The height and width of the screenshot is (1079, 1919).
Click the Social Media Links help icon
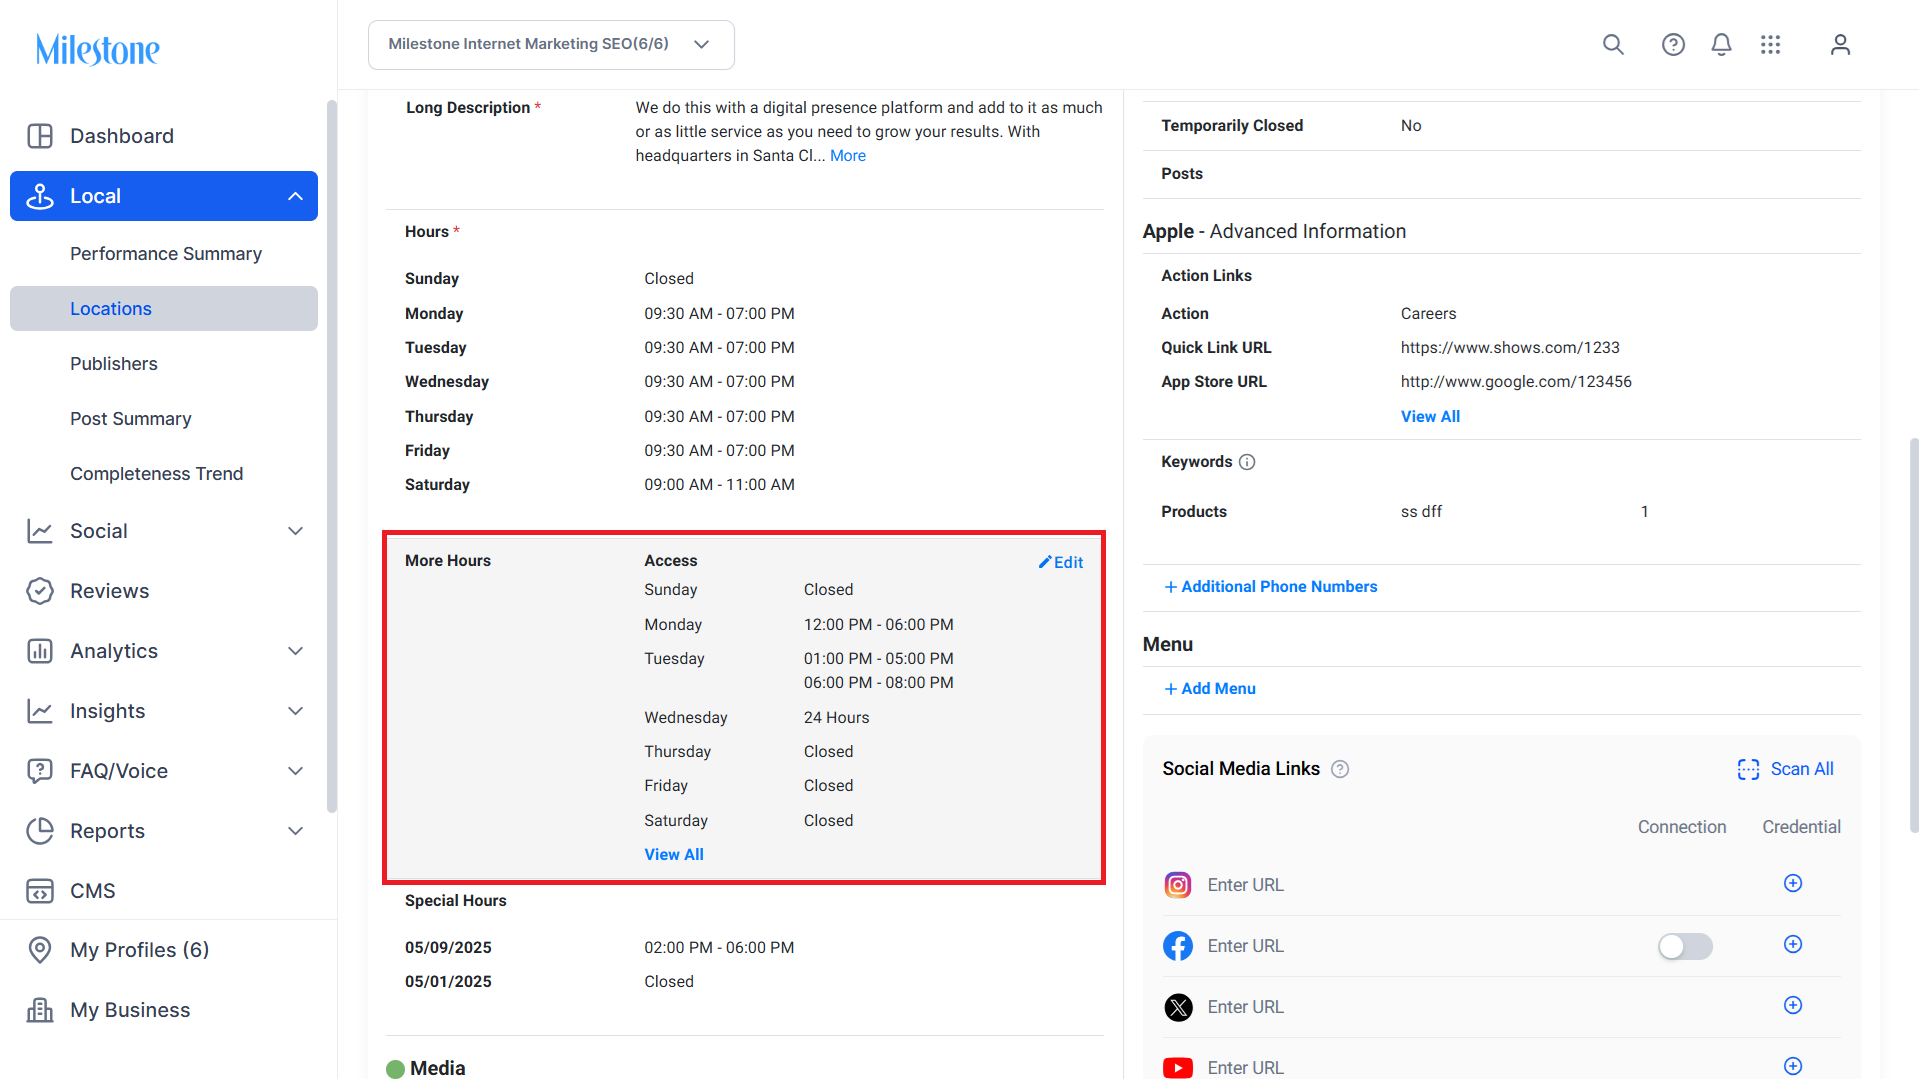coord(1340,769)
